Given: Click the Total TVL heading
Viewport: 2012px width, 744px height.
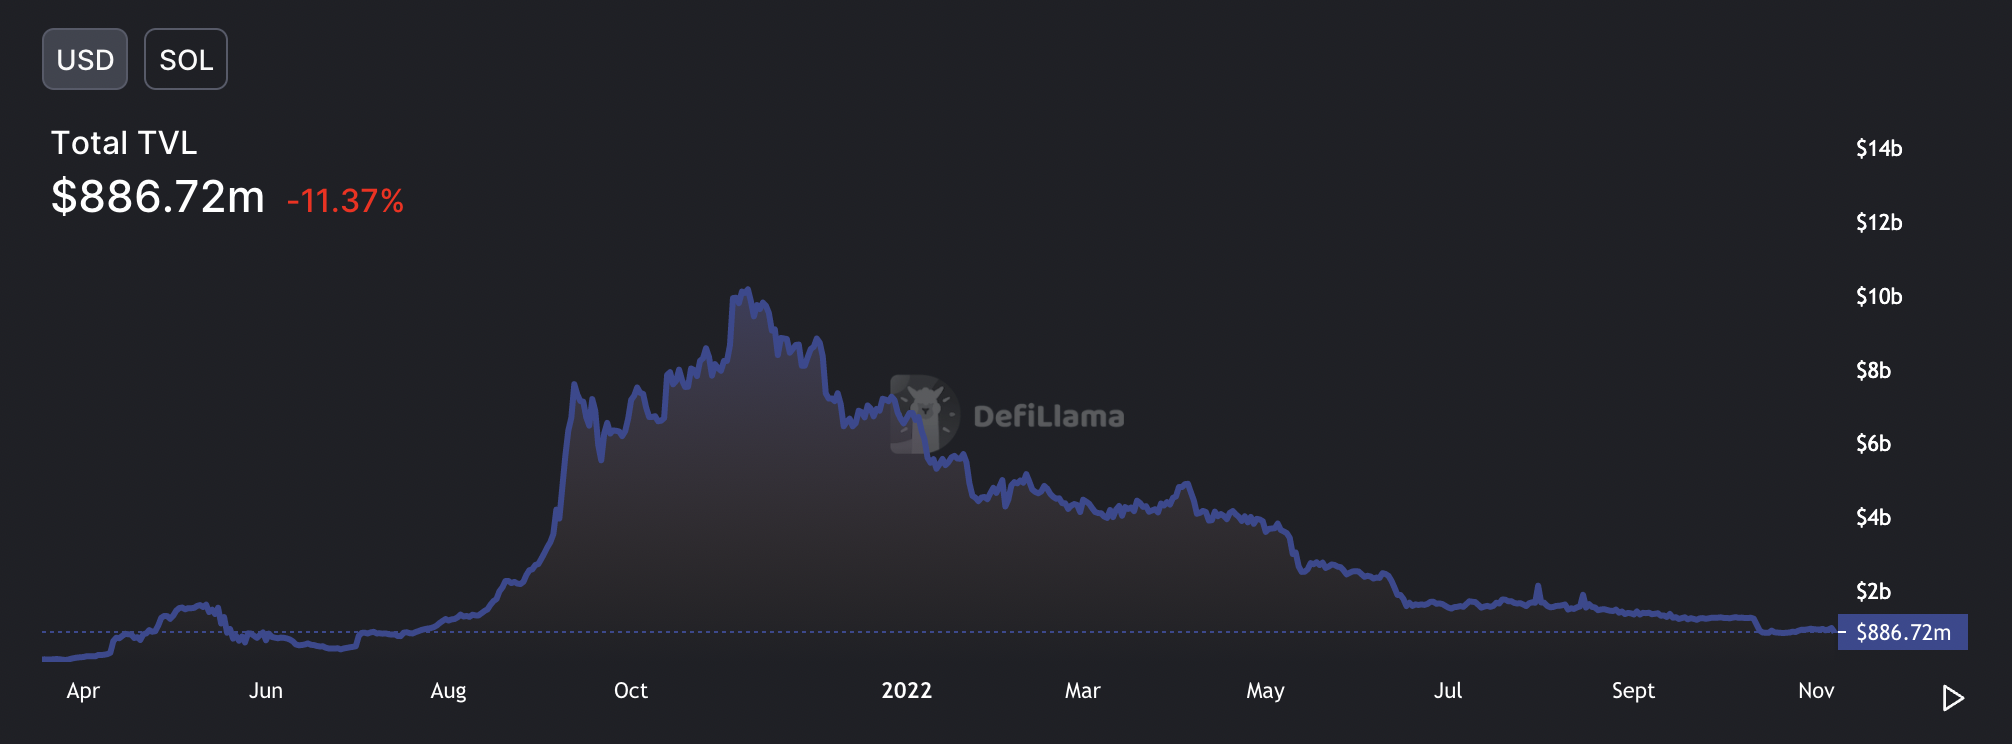Looking at the screenshot, I should tap(124, 143).
